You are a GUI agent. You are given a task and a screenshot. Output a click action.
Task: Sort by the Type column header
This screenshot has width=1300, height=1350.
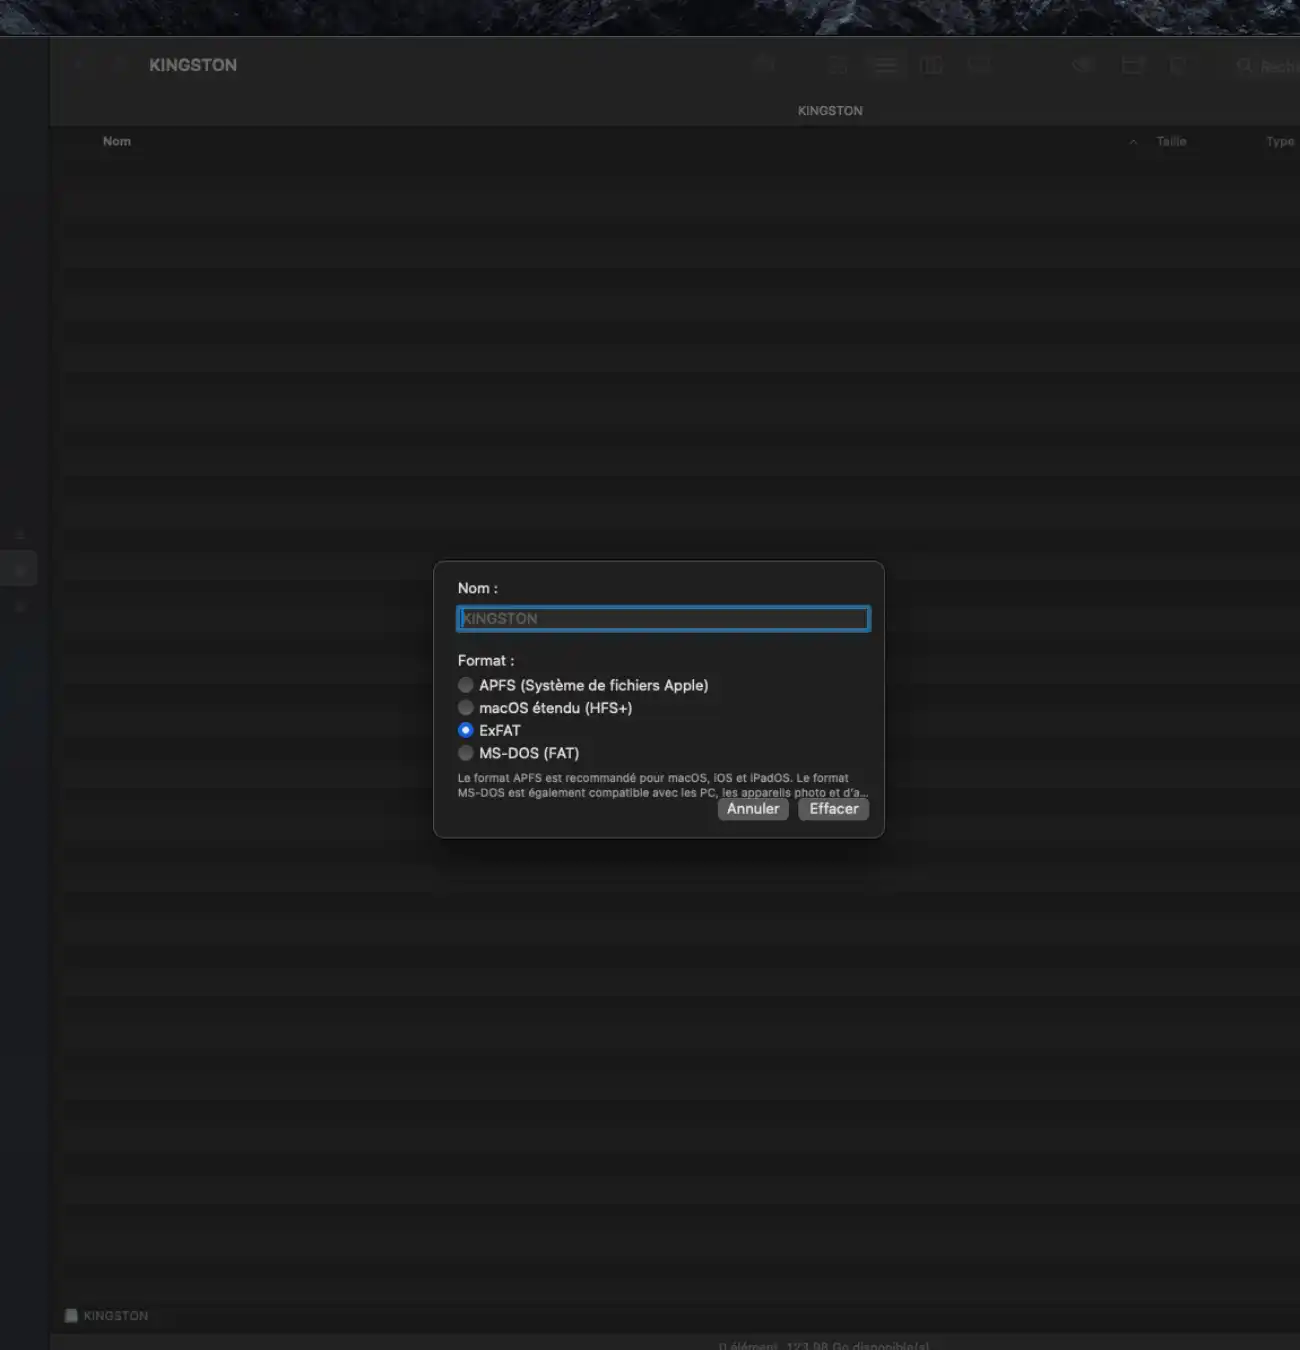pos(1280,141)
